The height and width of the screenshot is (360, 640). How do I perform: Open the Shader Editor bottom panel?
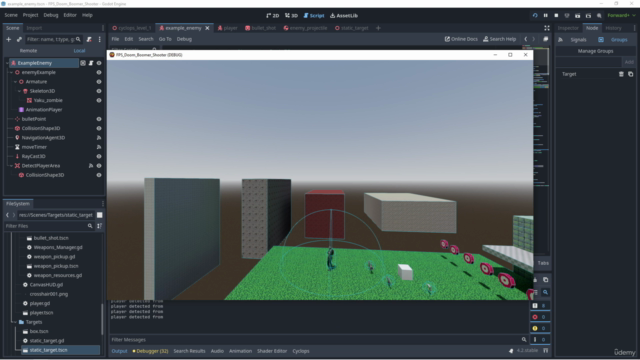(272, 351)
